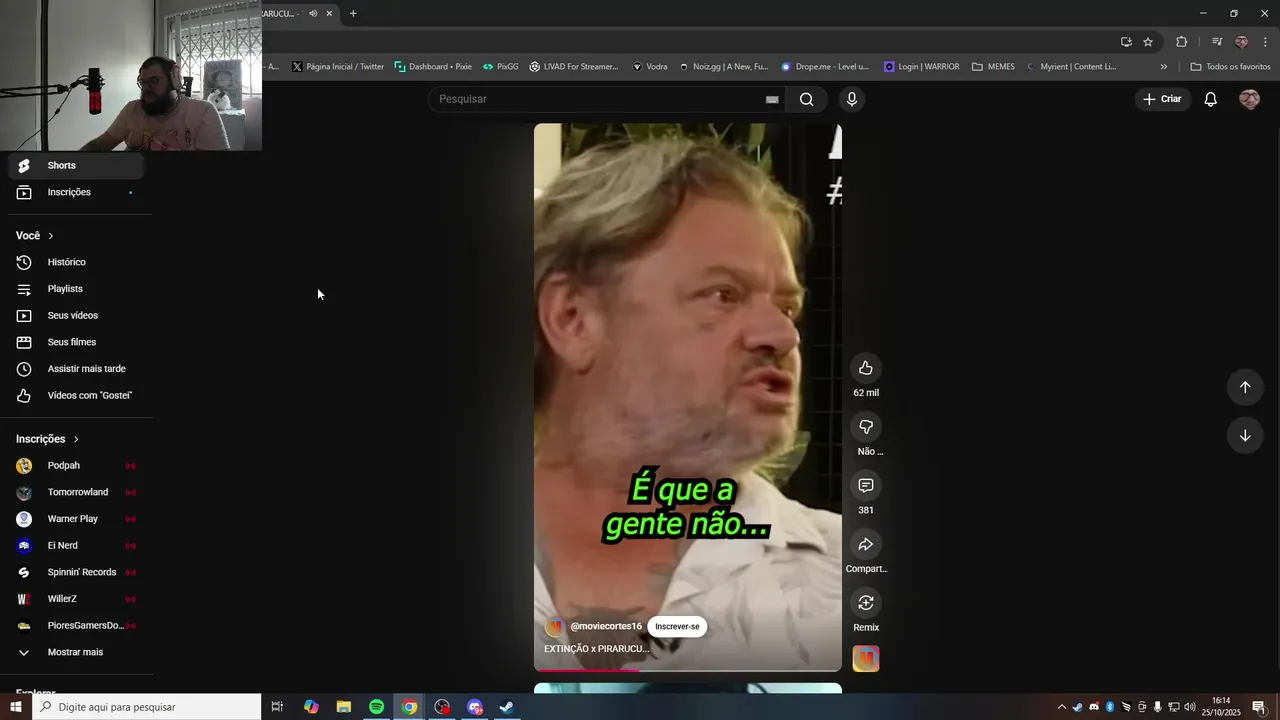The height and width of the screenshot is (720, 1280).
Task: Open Vídeos com "Gostei" list
Action: coord(76,396)
